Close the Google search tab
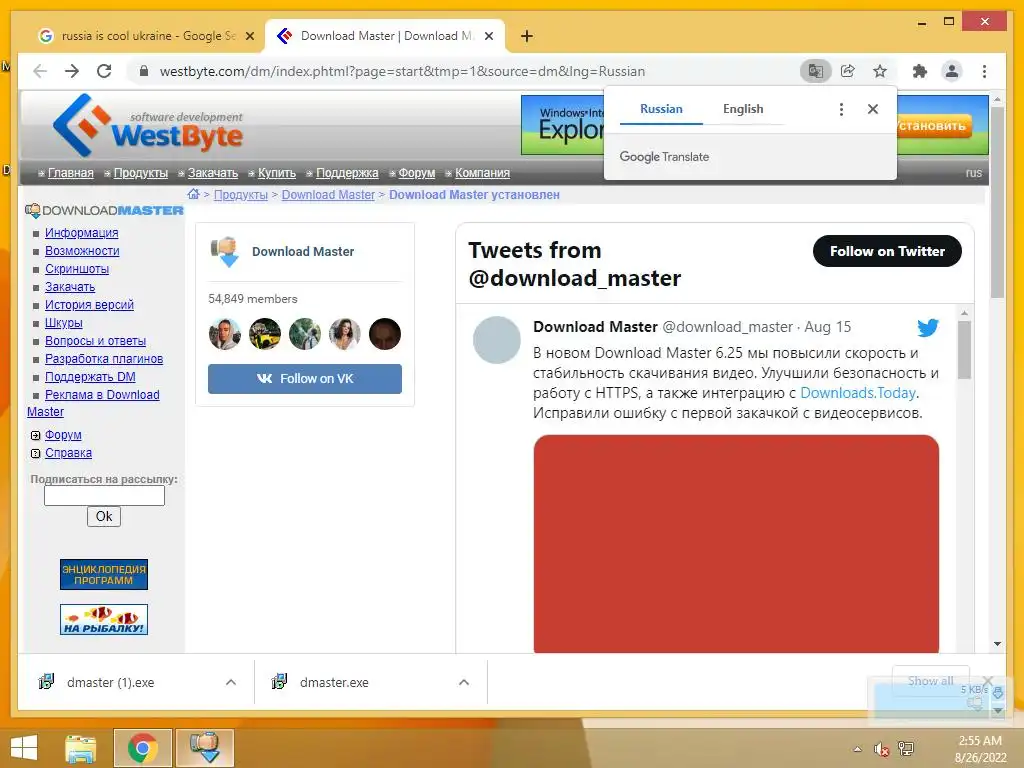The width and height of the screenshot is (1024, 768). tap(249, 37)
